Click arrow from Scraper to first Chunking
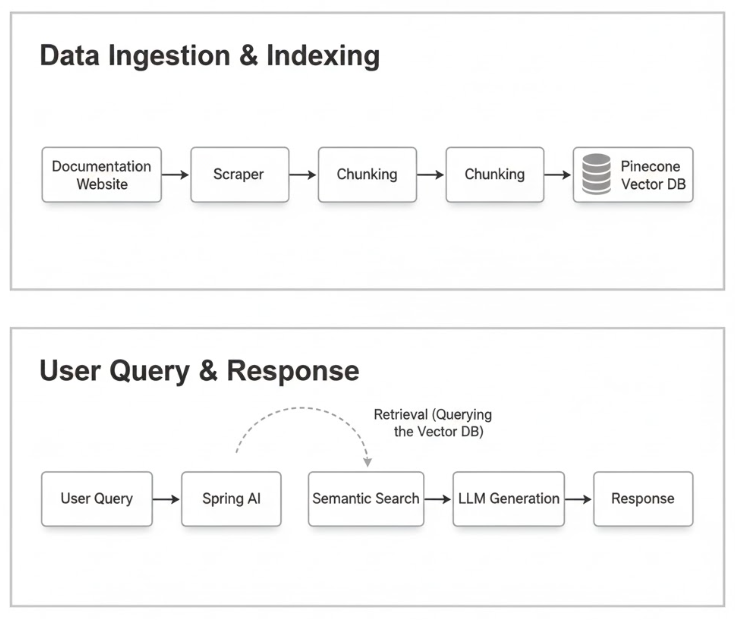 [303, 175]
